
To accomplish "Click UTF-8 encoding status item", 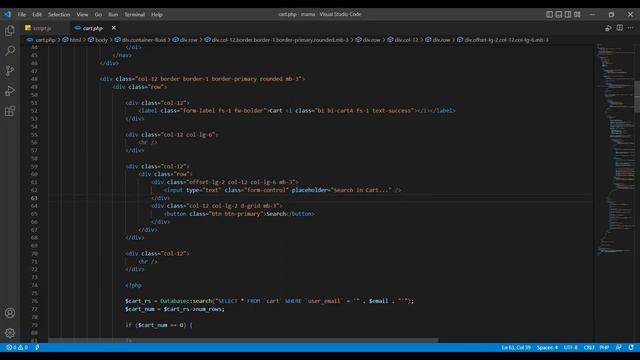I will click(x=570, y=348).
